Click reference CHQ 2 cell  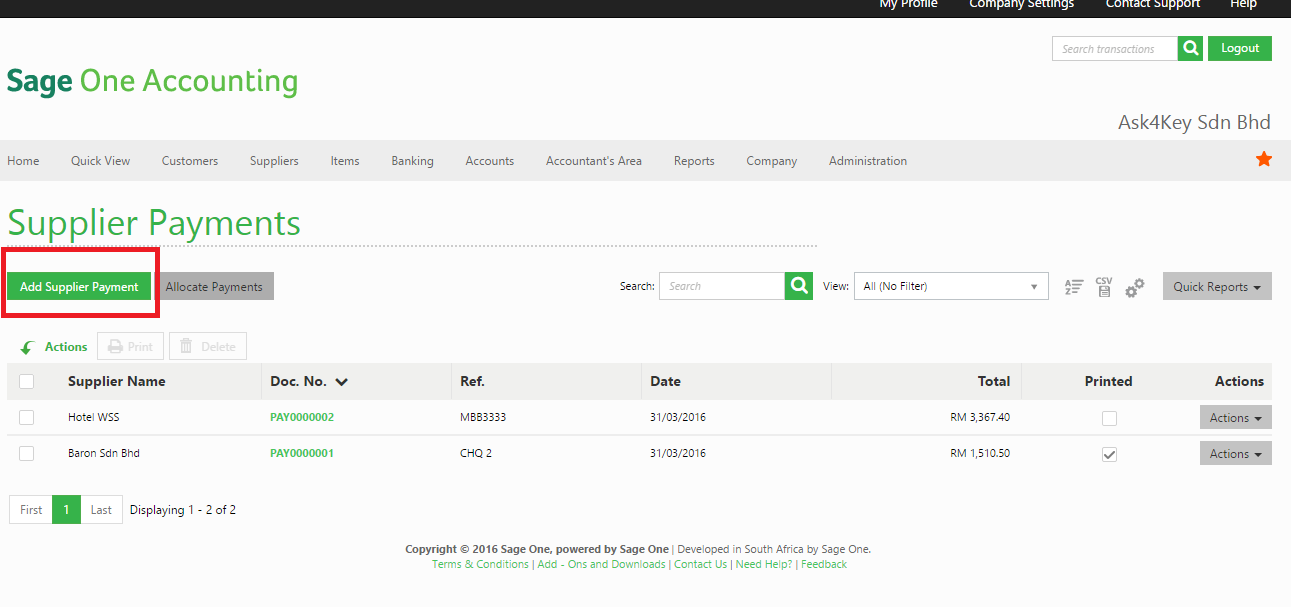click(x=476, y=453)
